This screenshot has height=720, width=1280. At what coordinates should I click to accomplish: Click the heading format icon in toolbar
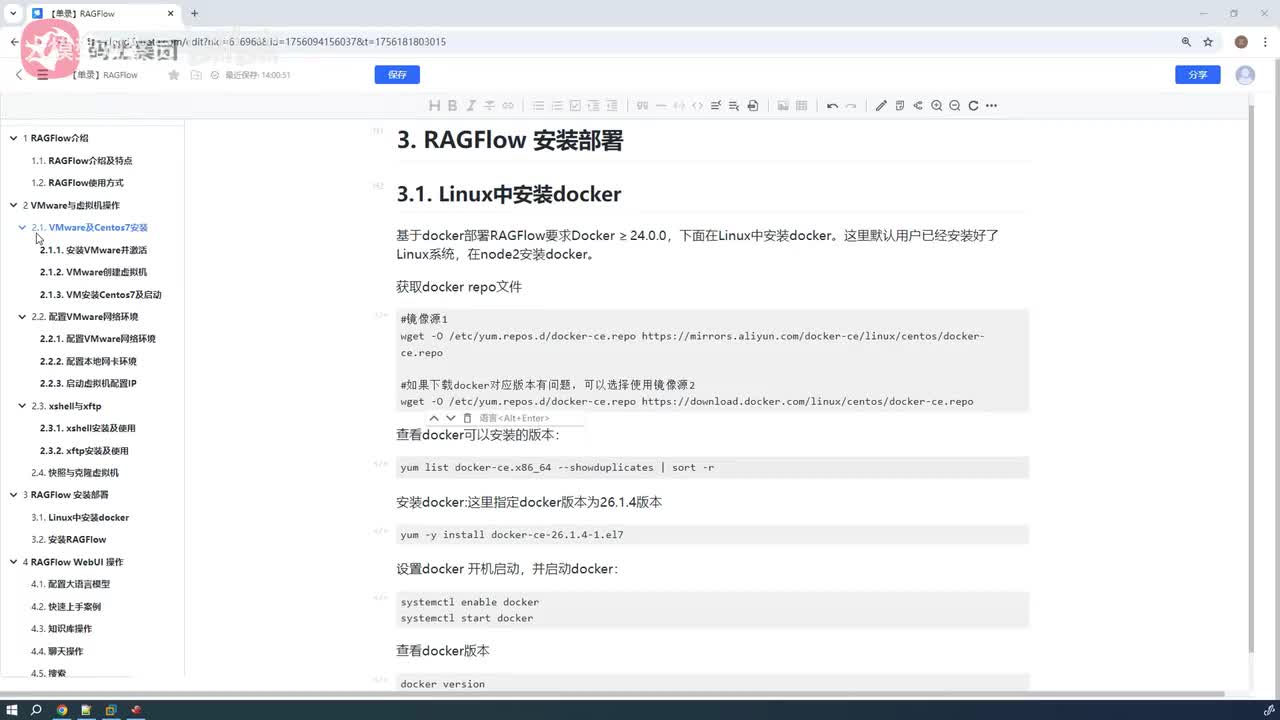point(434,105)
